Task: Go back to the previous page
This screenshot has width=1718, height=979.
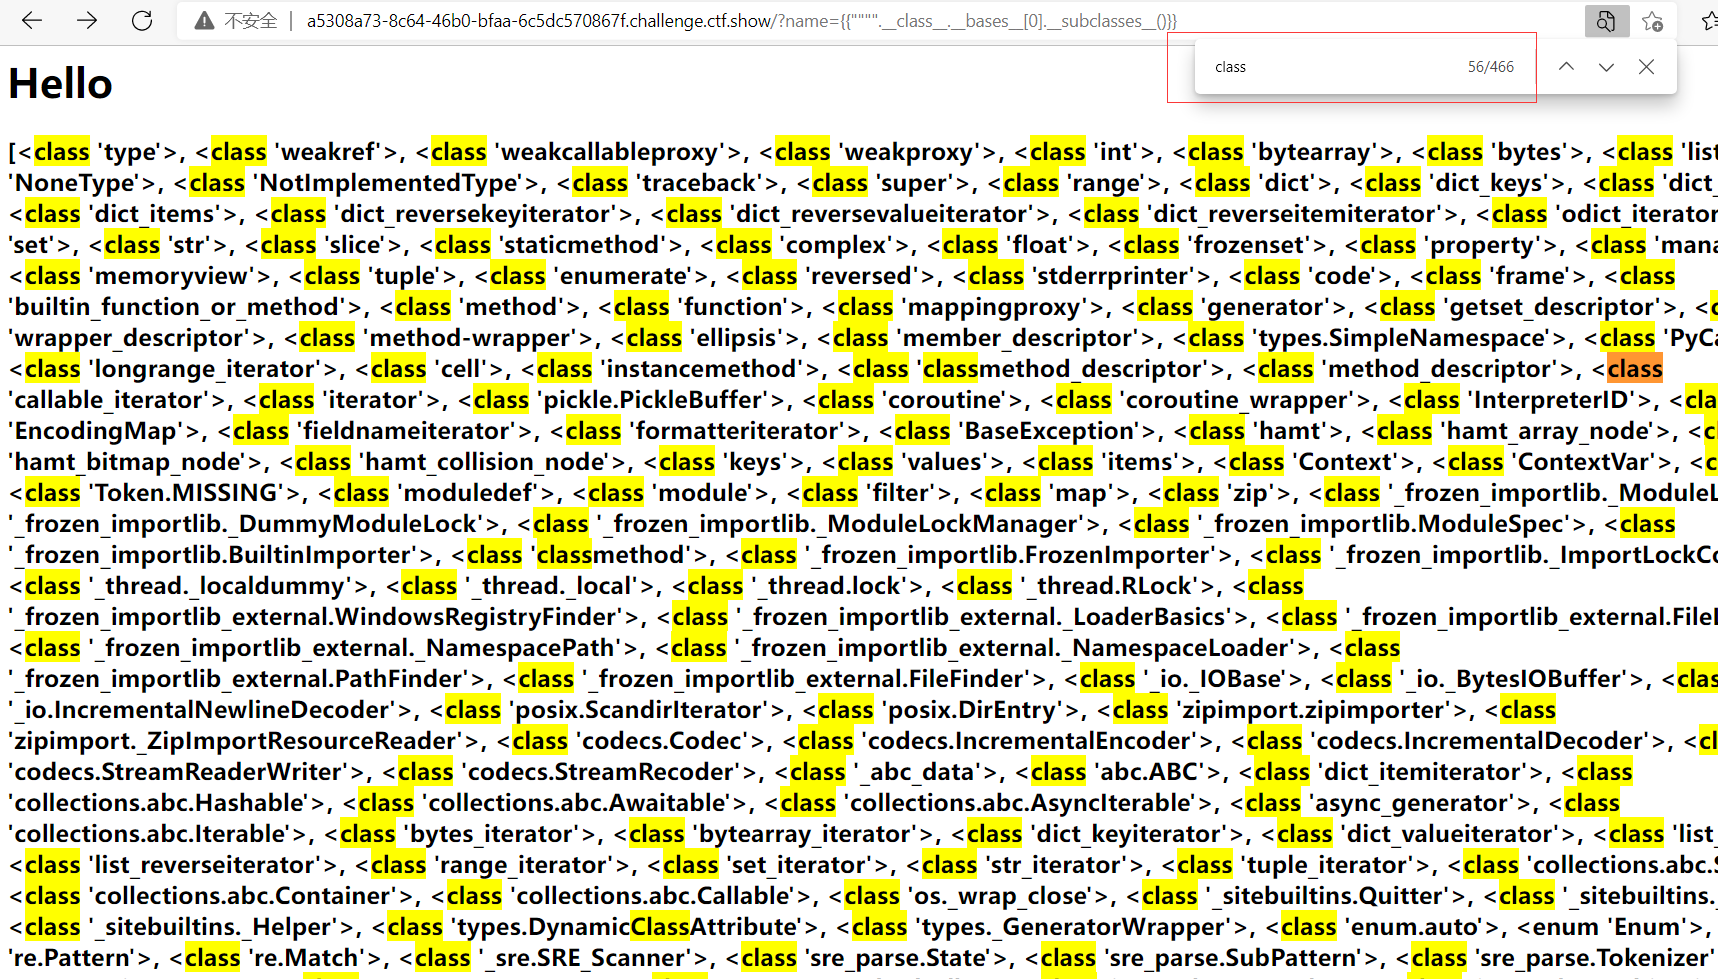Action: (32, 20)
